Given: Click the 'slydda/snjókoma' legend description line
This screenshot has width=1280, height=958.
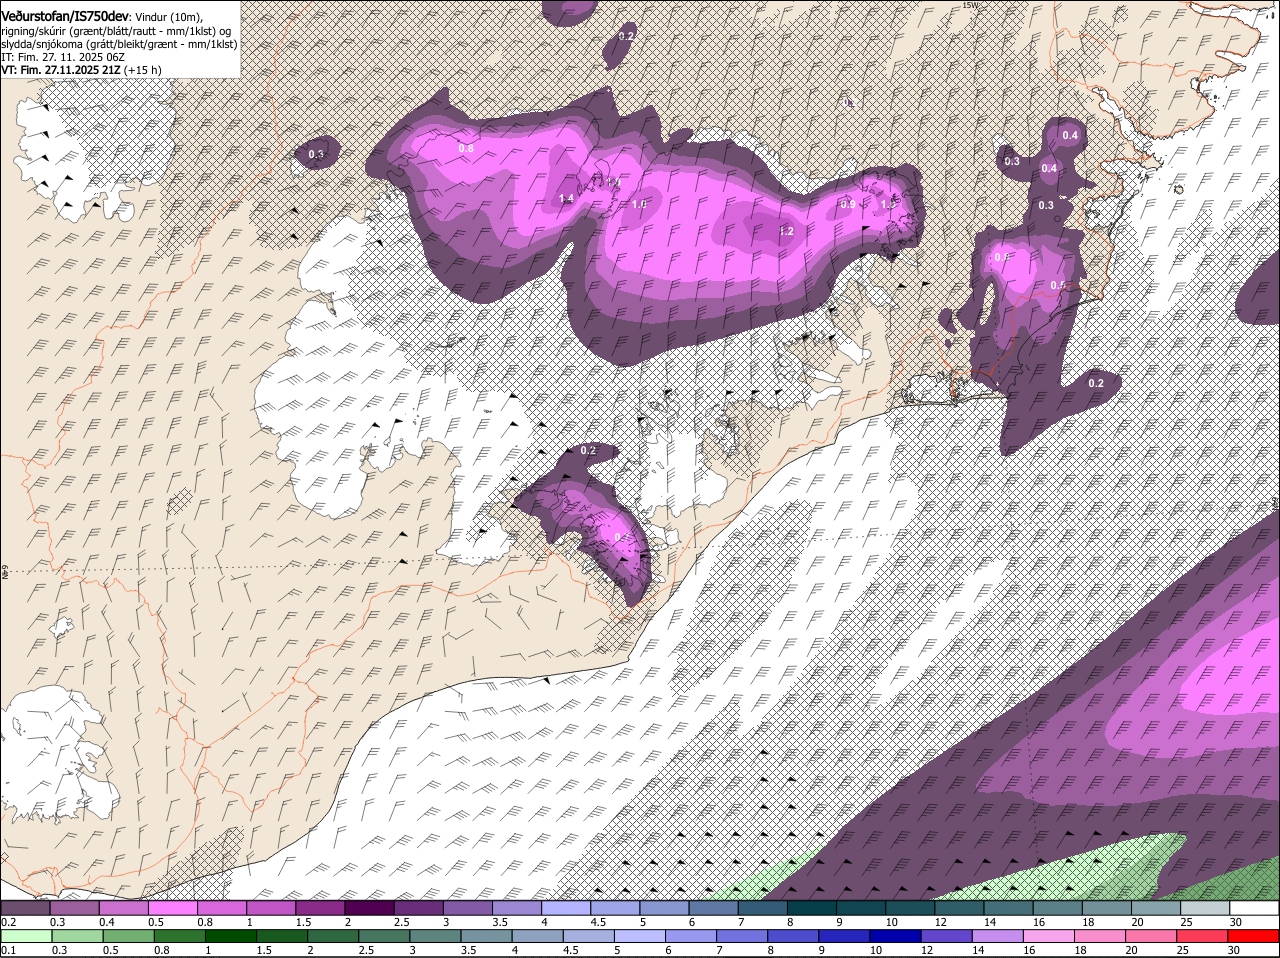Looking at the screenshot, I should 118,44.
